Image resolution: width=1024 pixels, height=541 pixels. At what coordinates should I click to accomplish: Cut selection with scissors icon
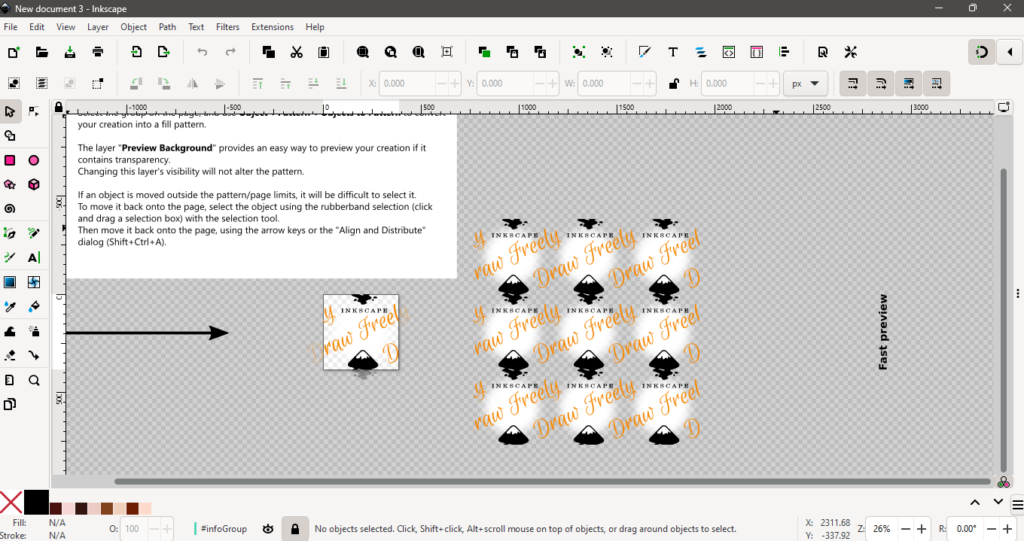click(296, 52)
